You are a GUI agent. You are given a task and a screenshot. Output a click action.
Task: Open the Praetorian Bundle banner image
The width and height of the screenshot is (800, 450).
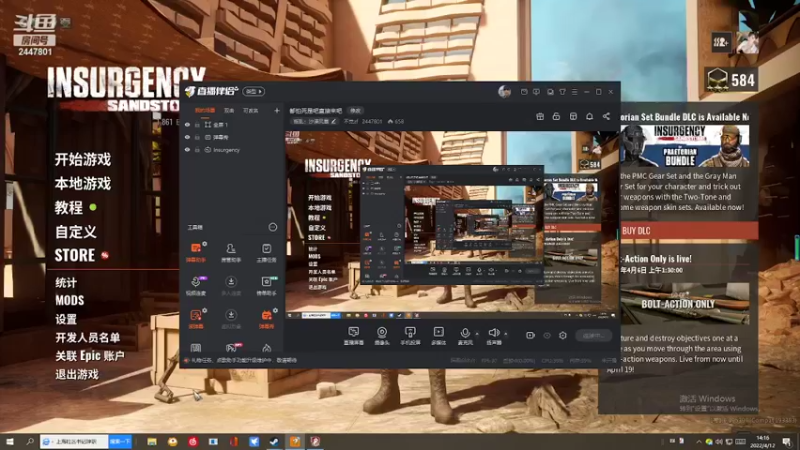click(x=685, y=146)
